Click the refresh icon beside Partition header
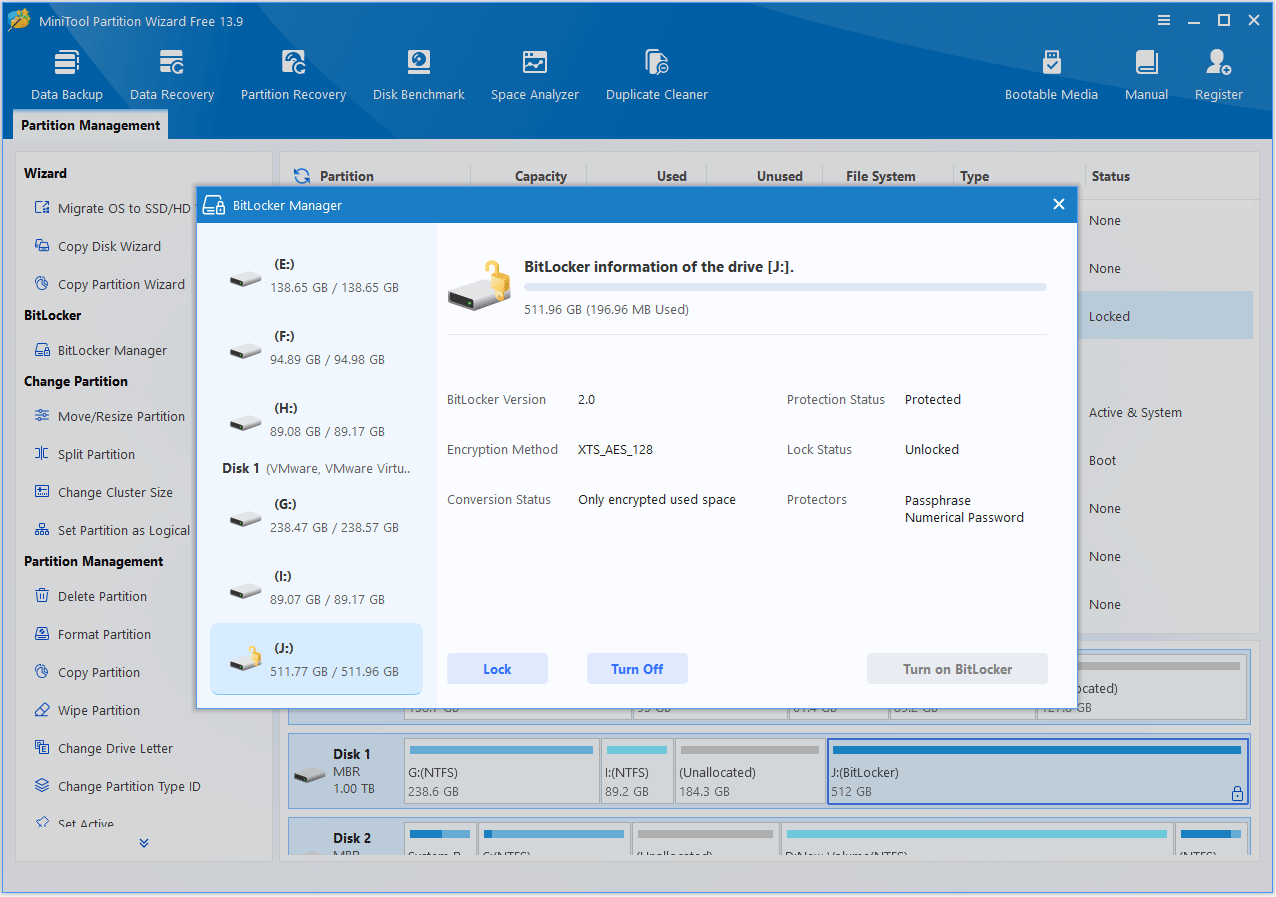The image size is (1276, 897). (301, 176)
